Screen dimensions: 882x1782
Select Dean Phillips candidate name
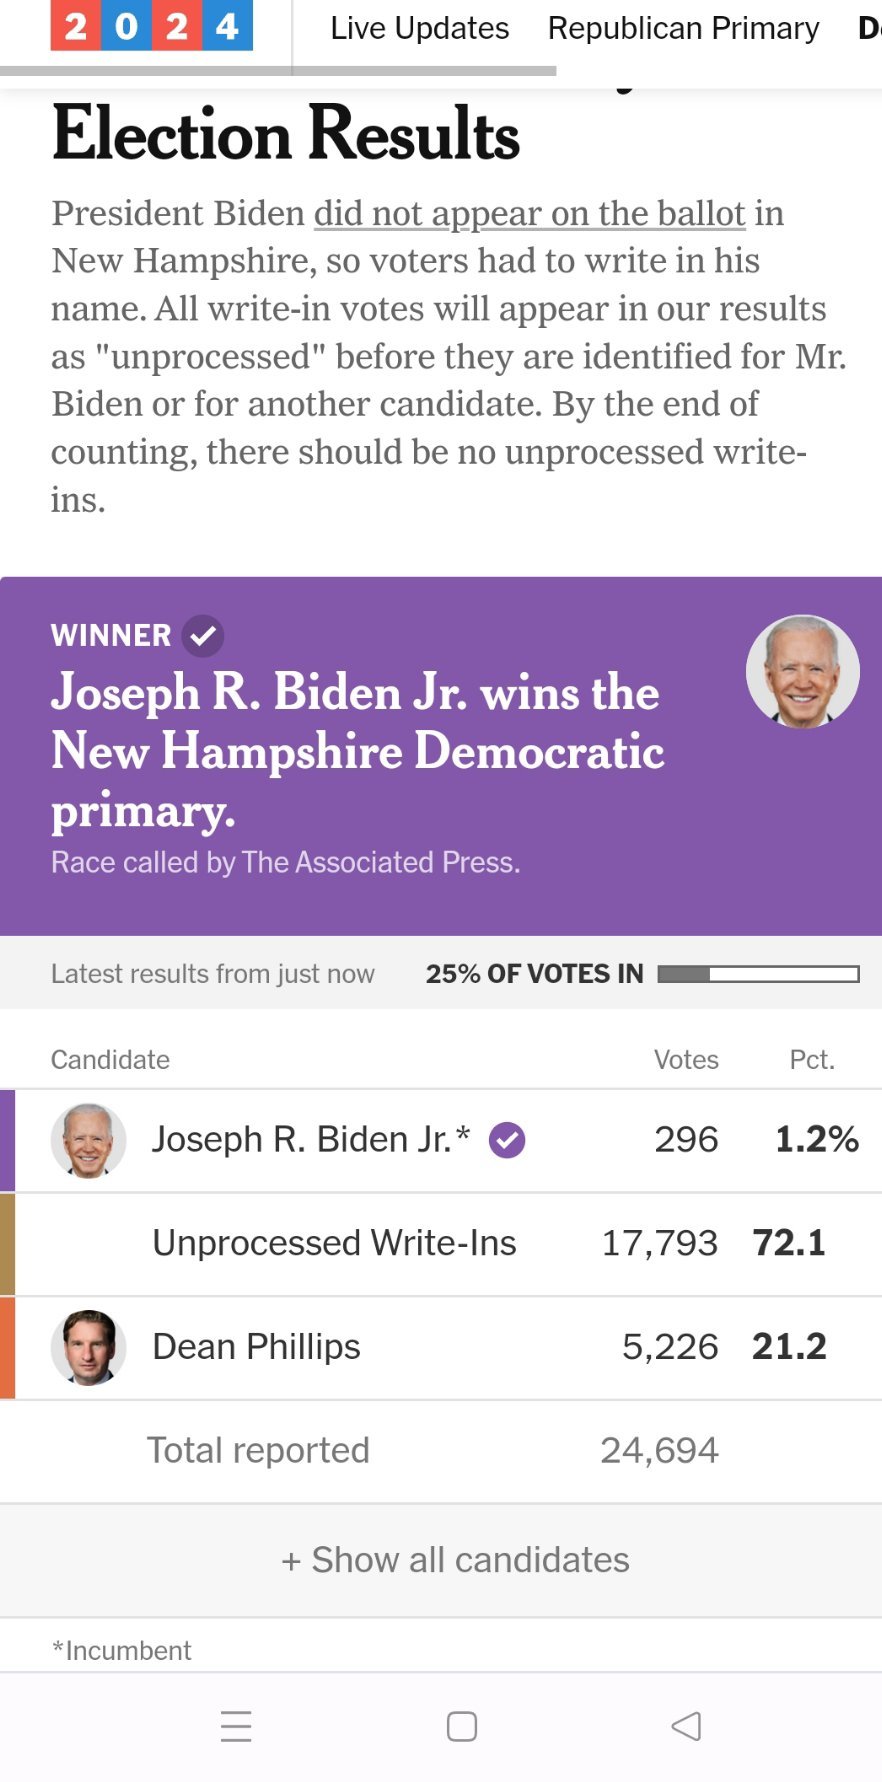point(256,1347)
